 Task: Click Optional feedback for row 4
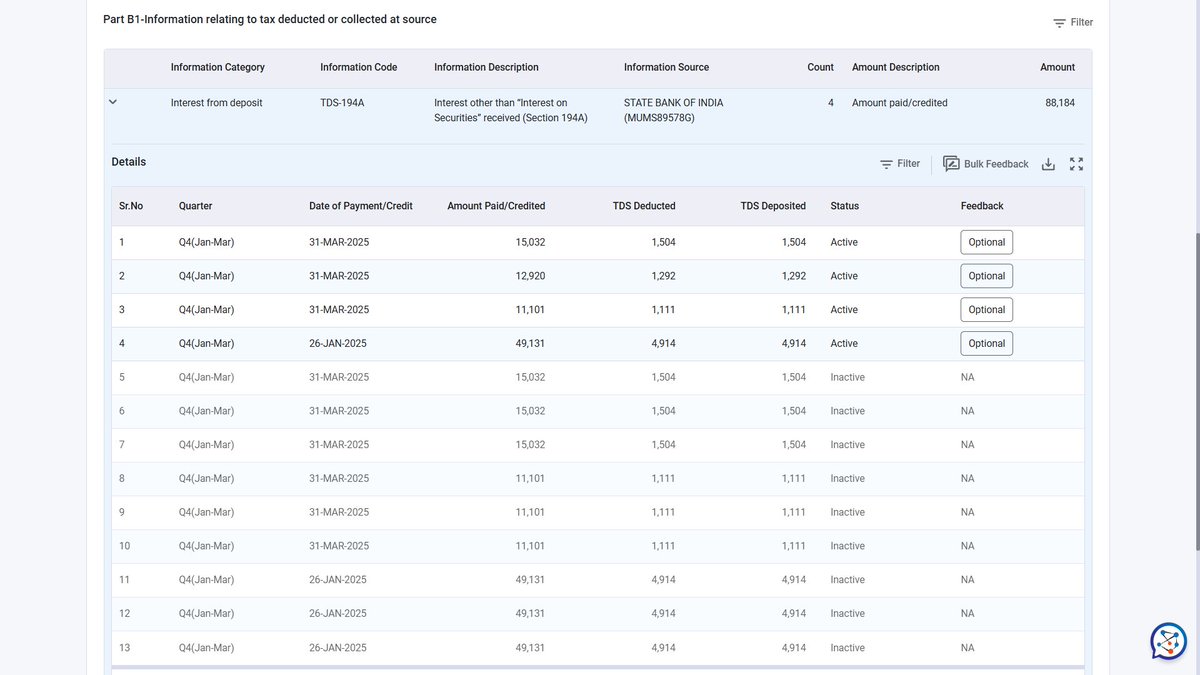(987, 343)
